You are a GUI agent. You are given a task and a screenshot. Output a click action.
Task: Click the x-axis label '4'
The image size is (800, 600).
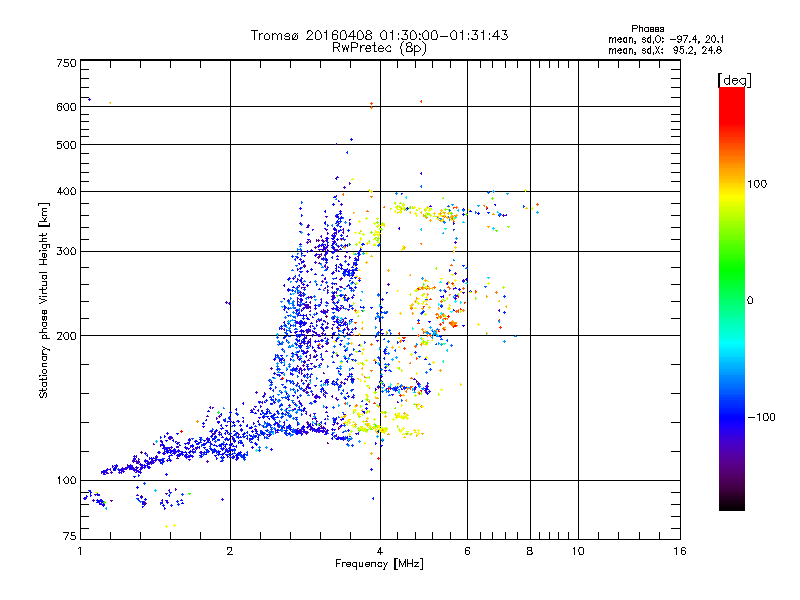(x=380, y=551)
